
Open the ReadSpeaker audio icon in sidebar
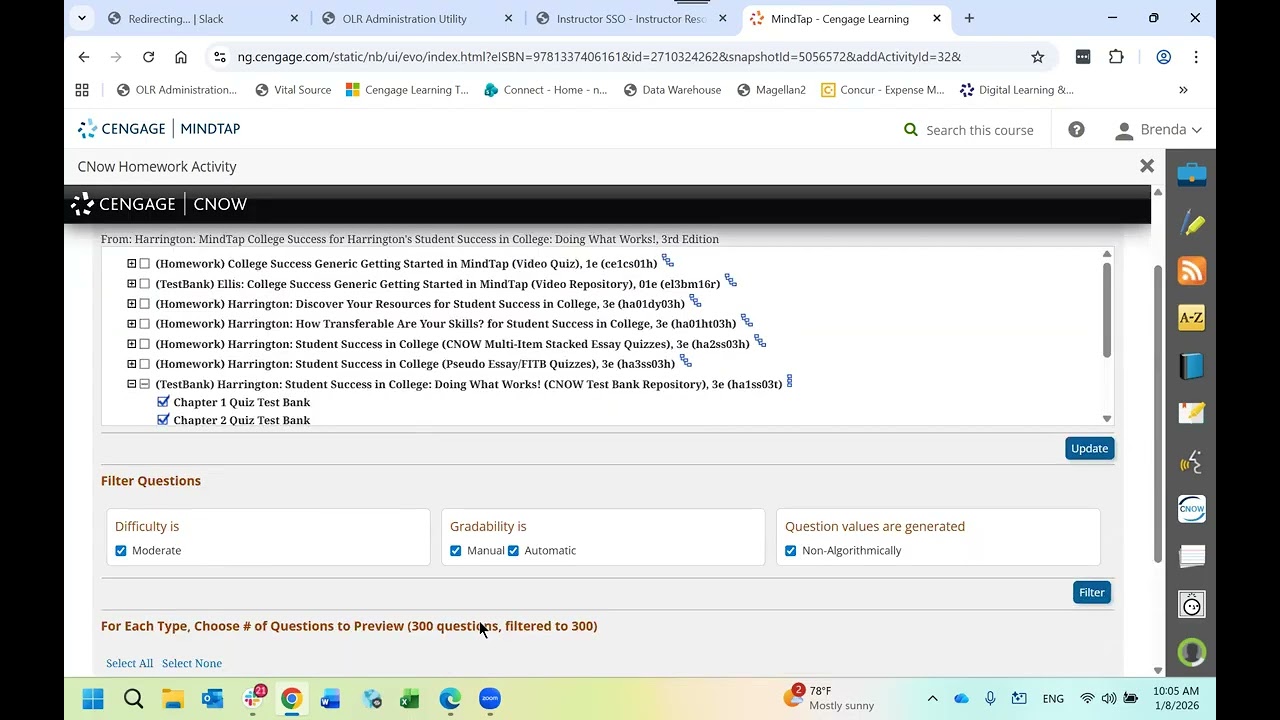click(1191, 462)
